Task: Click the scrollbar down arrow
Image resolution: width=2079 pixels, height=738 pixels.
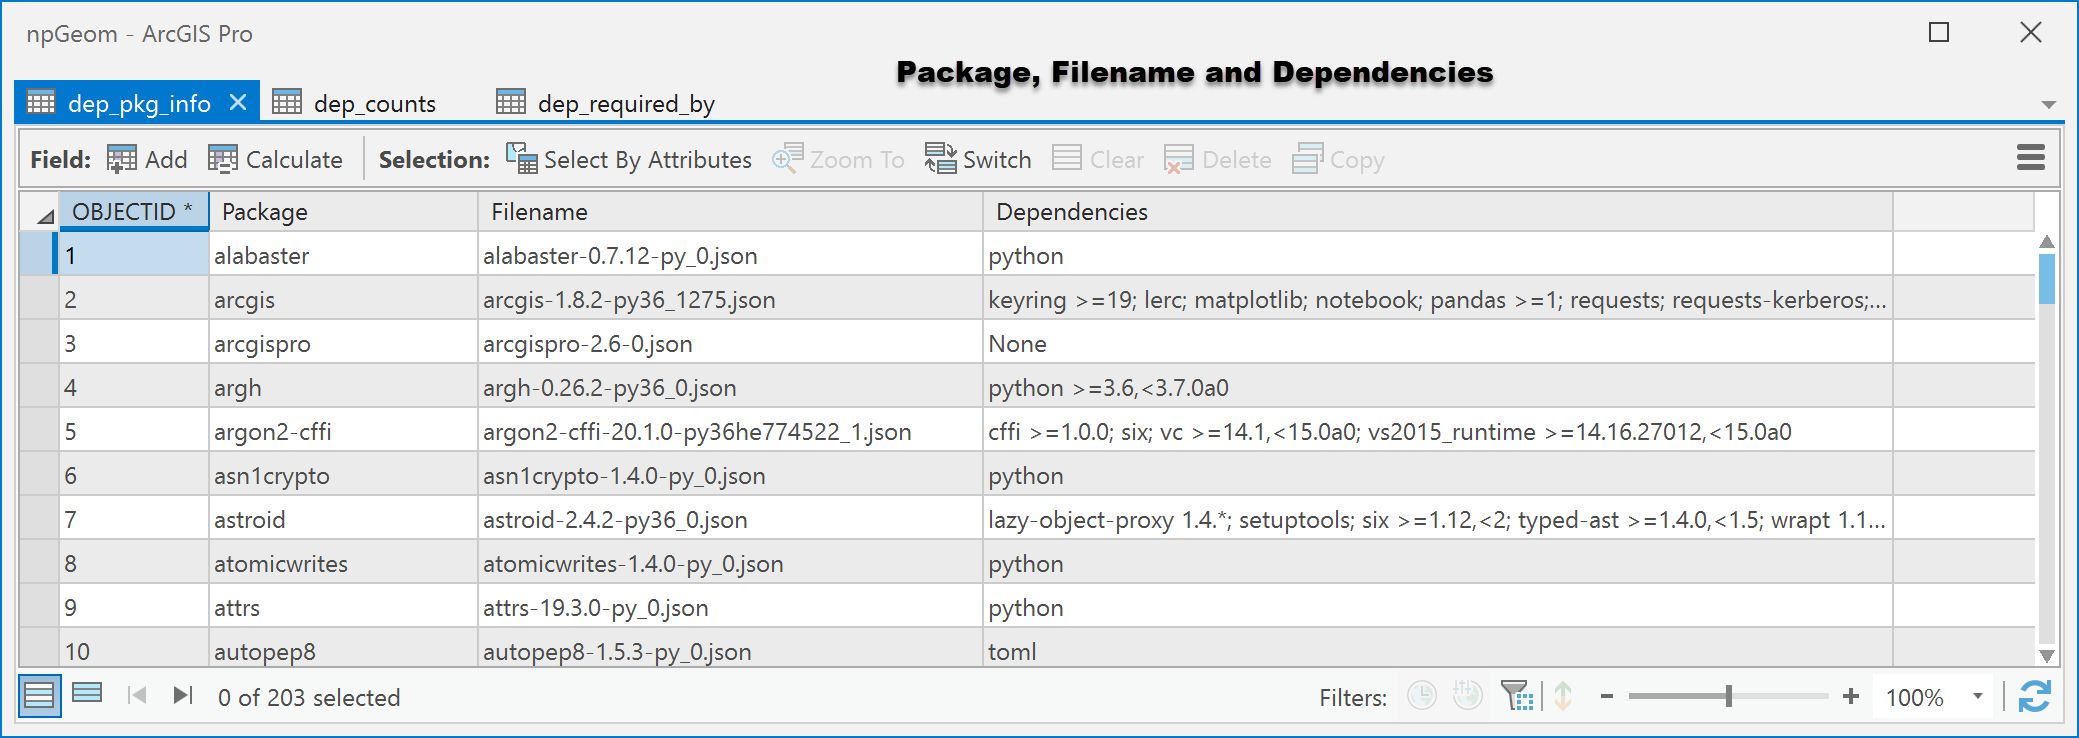Action: (x=2047, y=656)
